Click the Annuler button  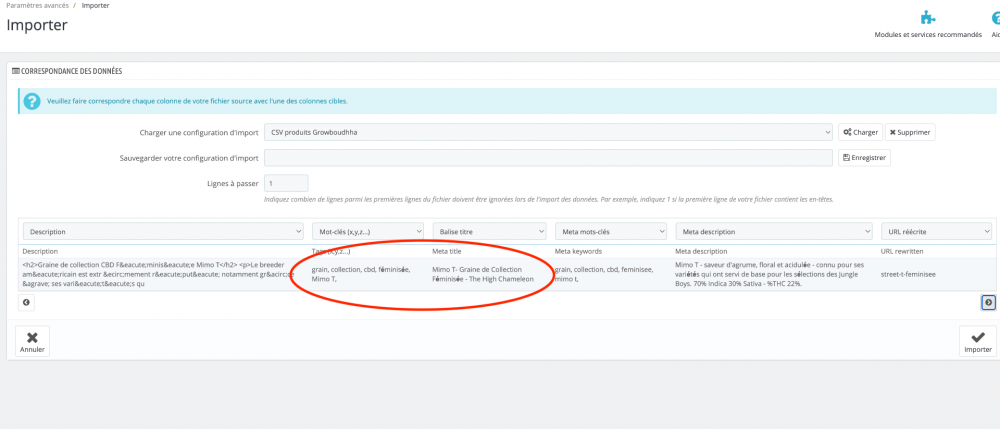[x=32, y=341]
